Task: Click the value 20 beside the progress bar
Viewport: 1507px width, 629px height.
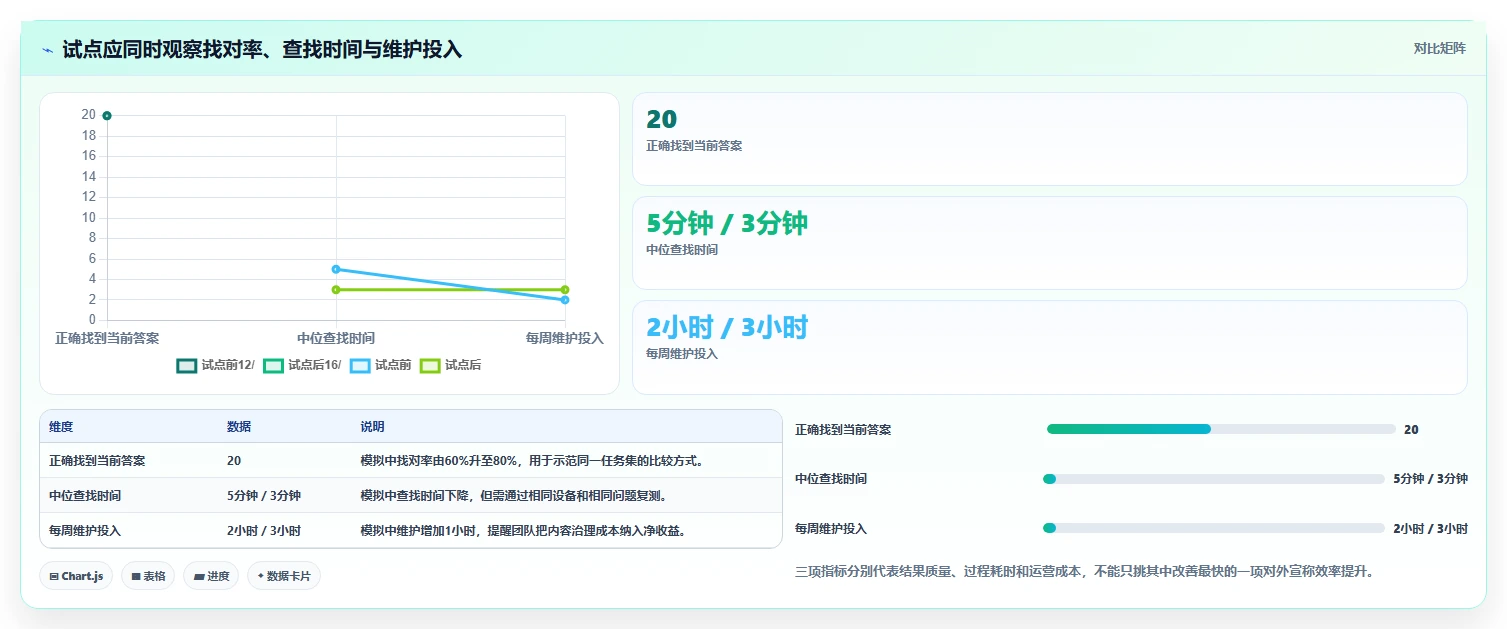Action: coord(1411,430)
